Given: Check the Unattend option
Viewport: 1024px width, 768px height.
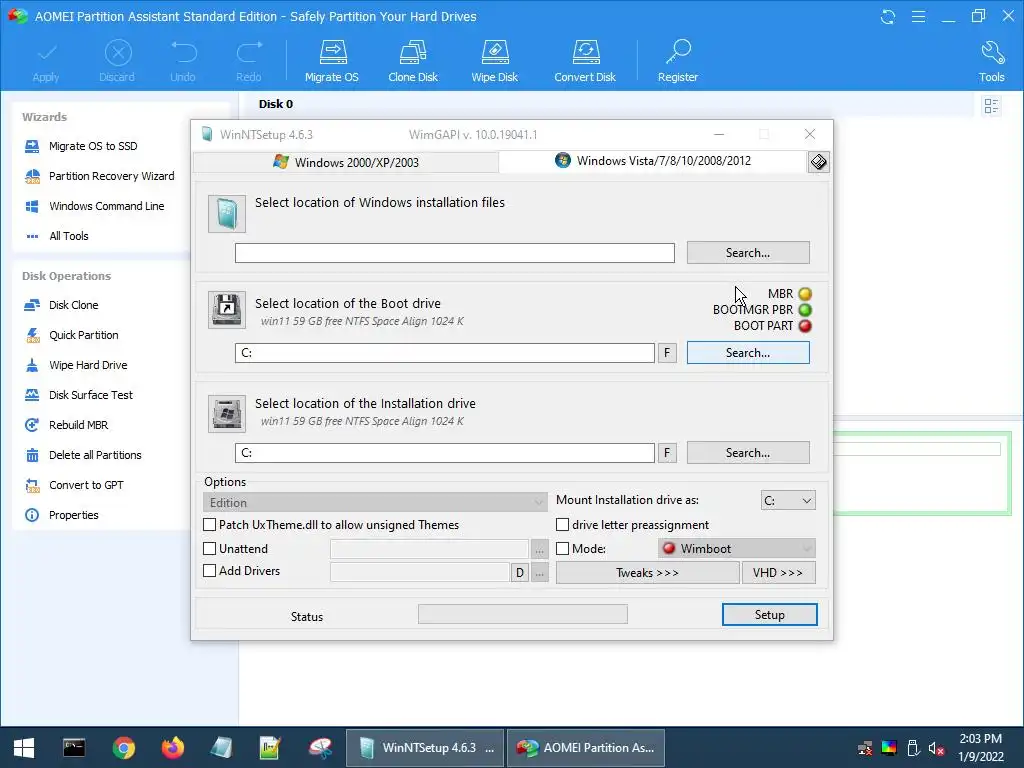Looking at the screenshot, I should [210, 549].
